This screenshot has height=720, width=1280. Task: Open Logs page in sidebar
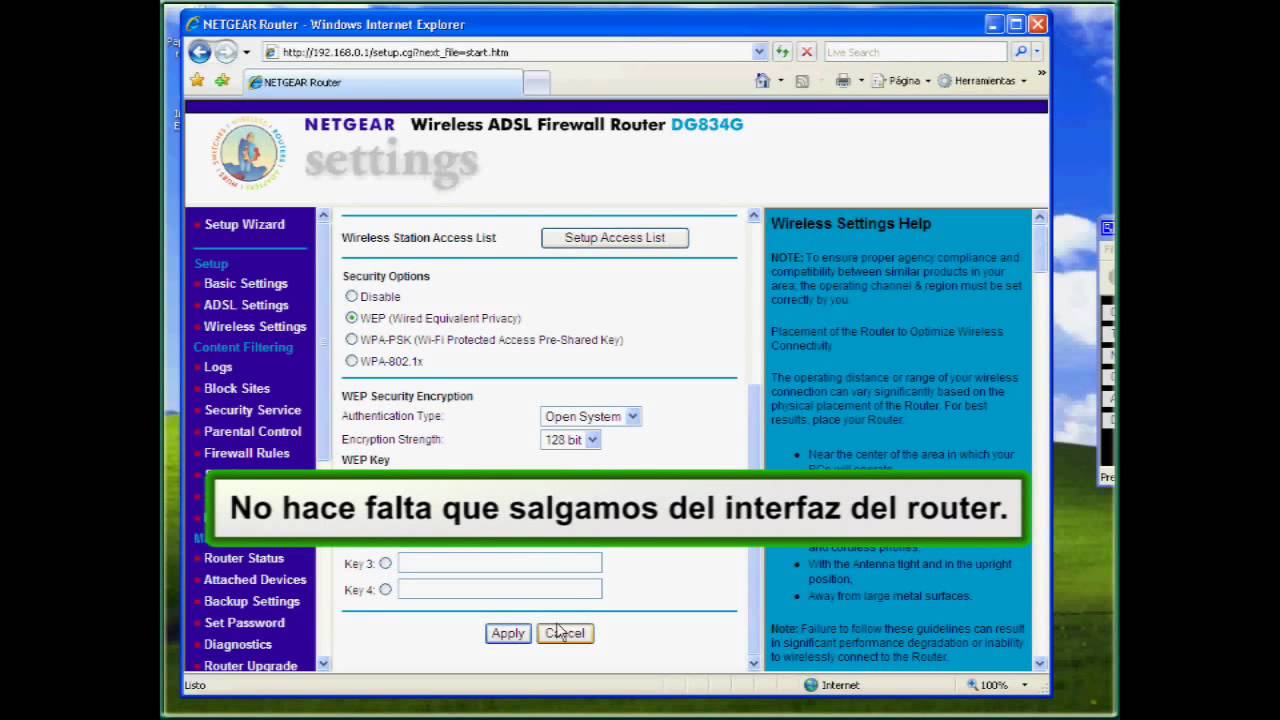[218, 367]
